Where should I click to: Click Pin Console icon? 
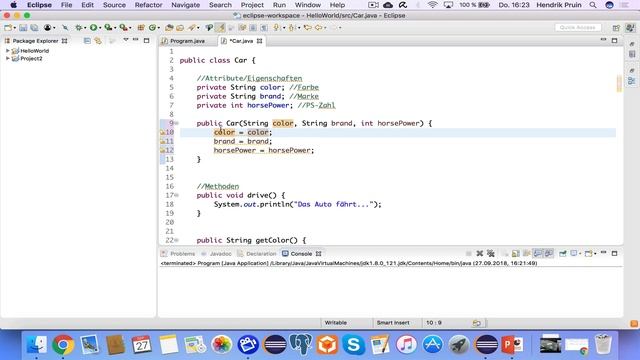coord(563,253)
